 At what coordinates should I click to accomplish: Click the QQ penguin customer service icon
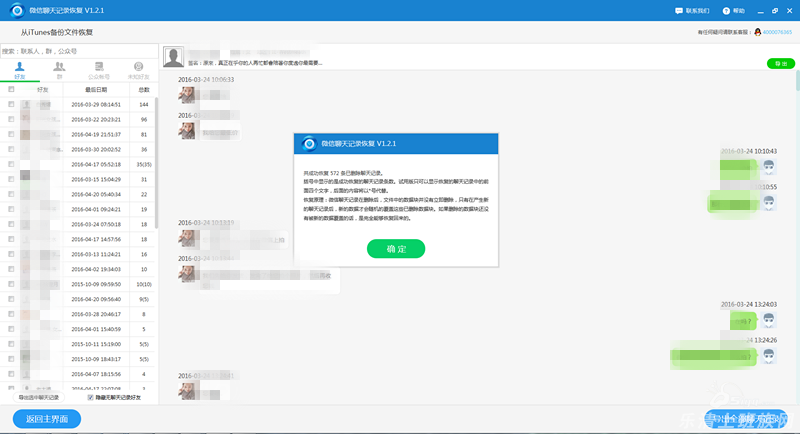tap(757, 32)
